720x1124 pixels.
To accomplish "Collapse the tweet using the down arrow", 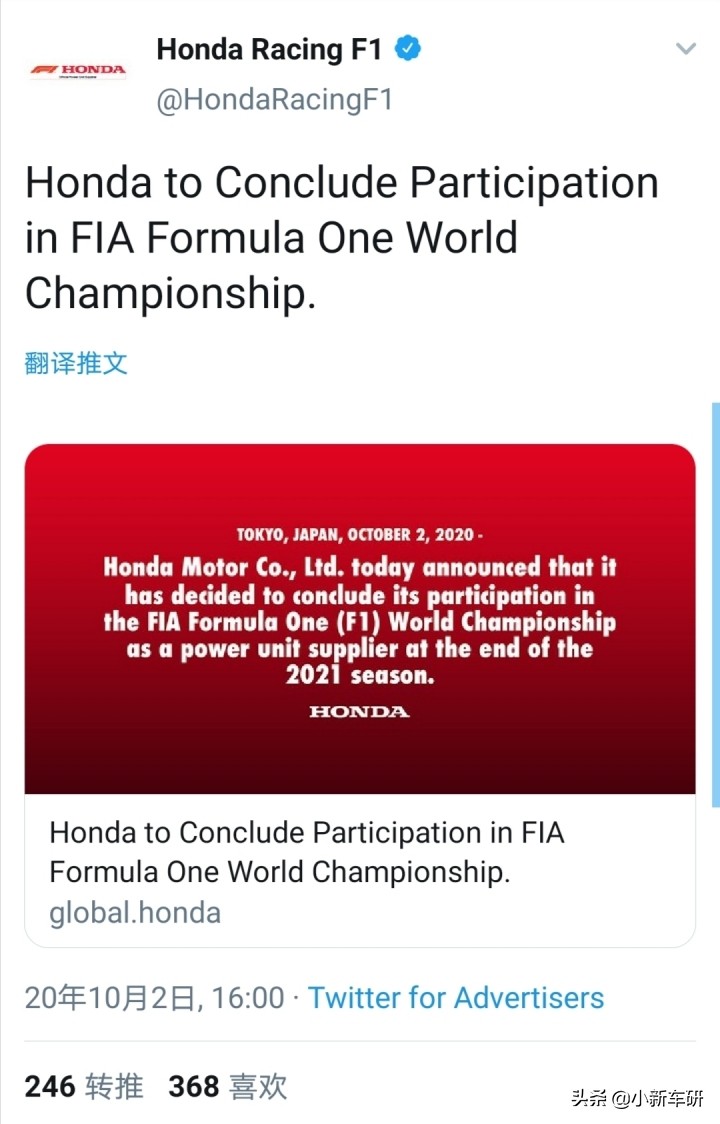I will click(686, 48).
